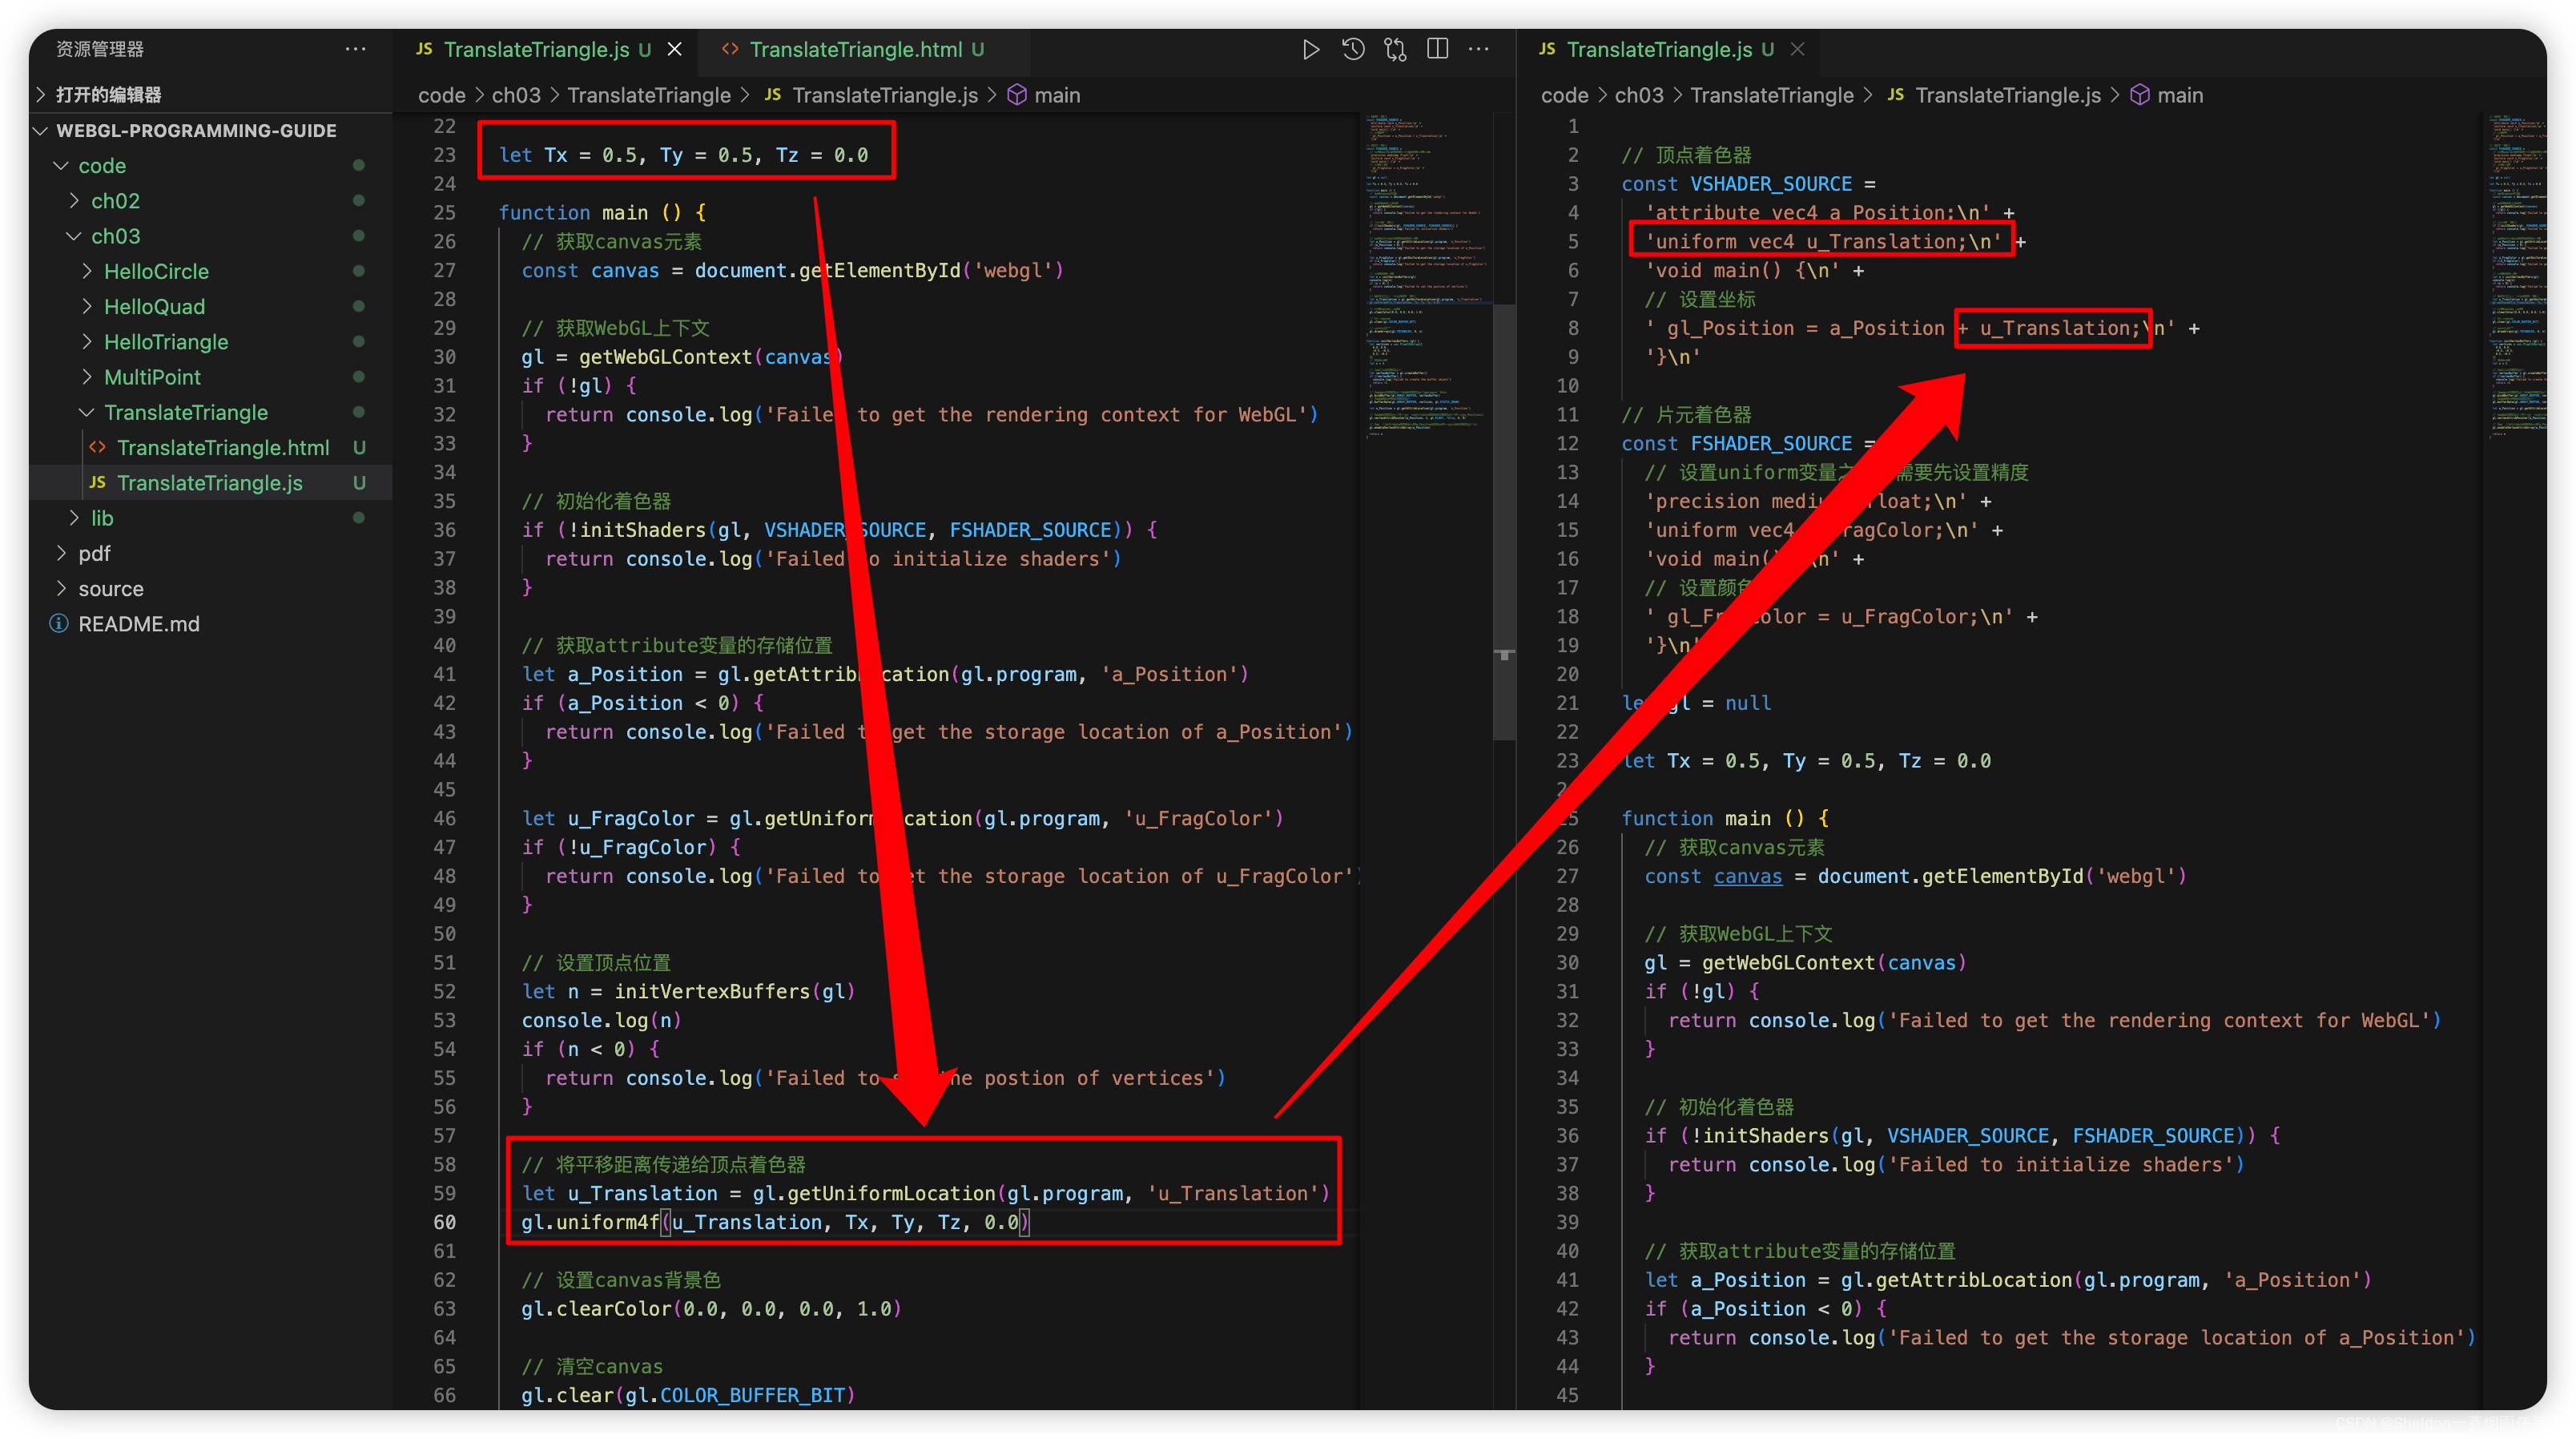Open left editor more actions ellipsis
Image resolution: width=2576 pixels, height=1439 pixels.
point(1479,49)
